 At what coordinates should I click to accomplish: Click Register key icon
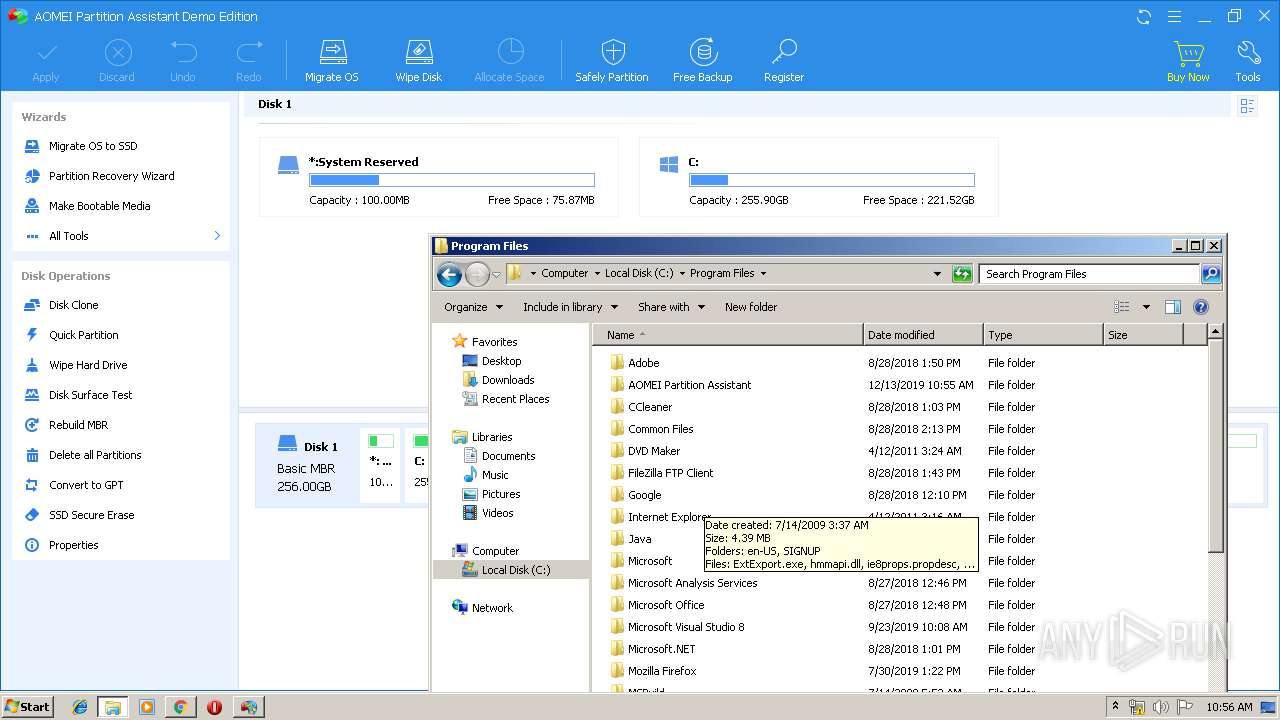coord(784,60)
